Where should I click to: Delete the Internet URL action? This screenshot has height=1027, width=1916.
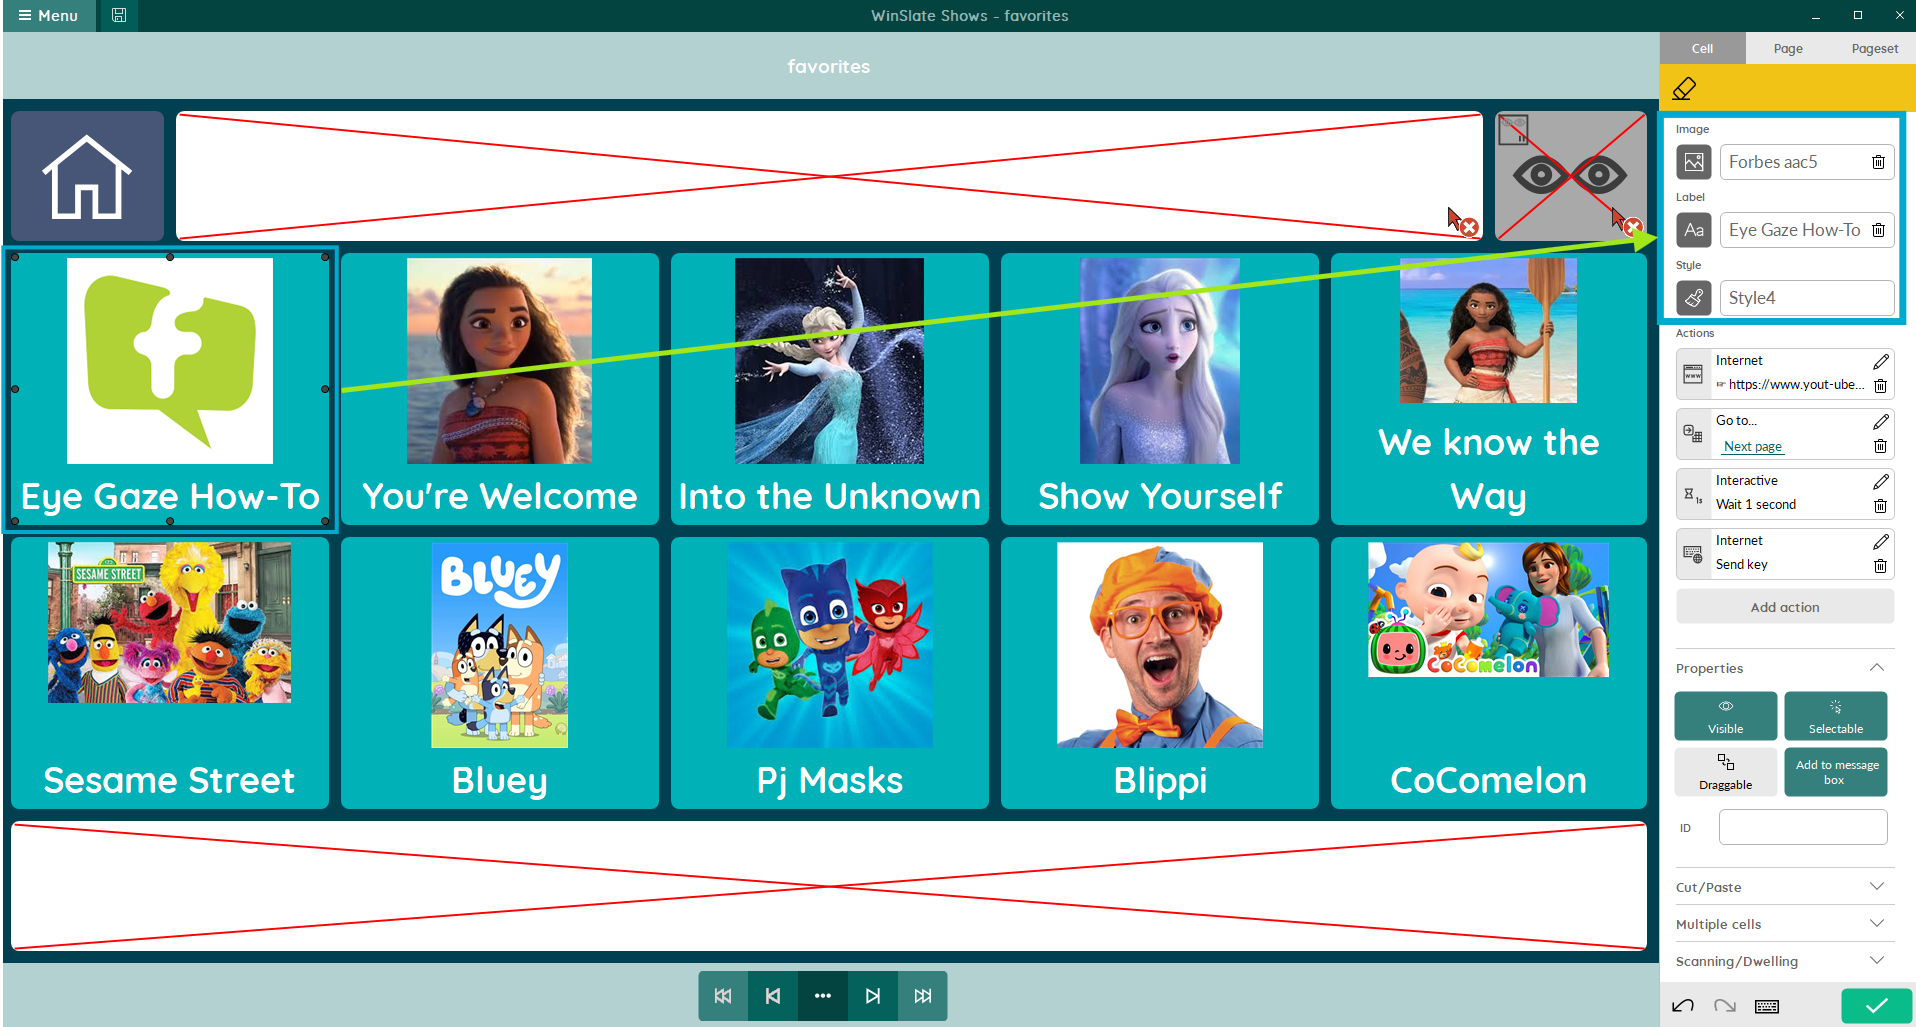(x=1880, y=386)
